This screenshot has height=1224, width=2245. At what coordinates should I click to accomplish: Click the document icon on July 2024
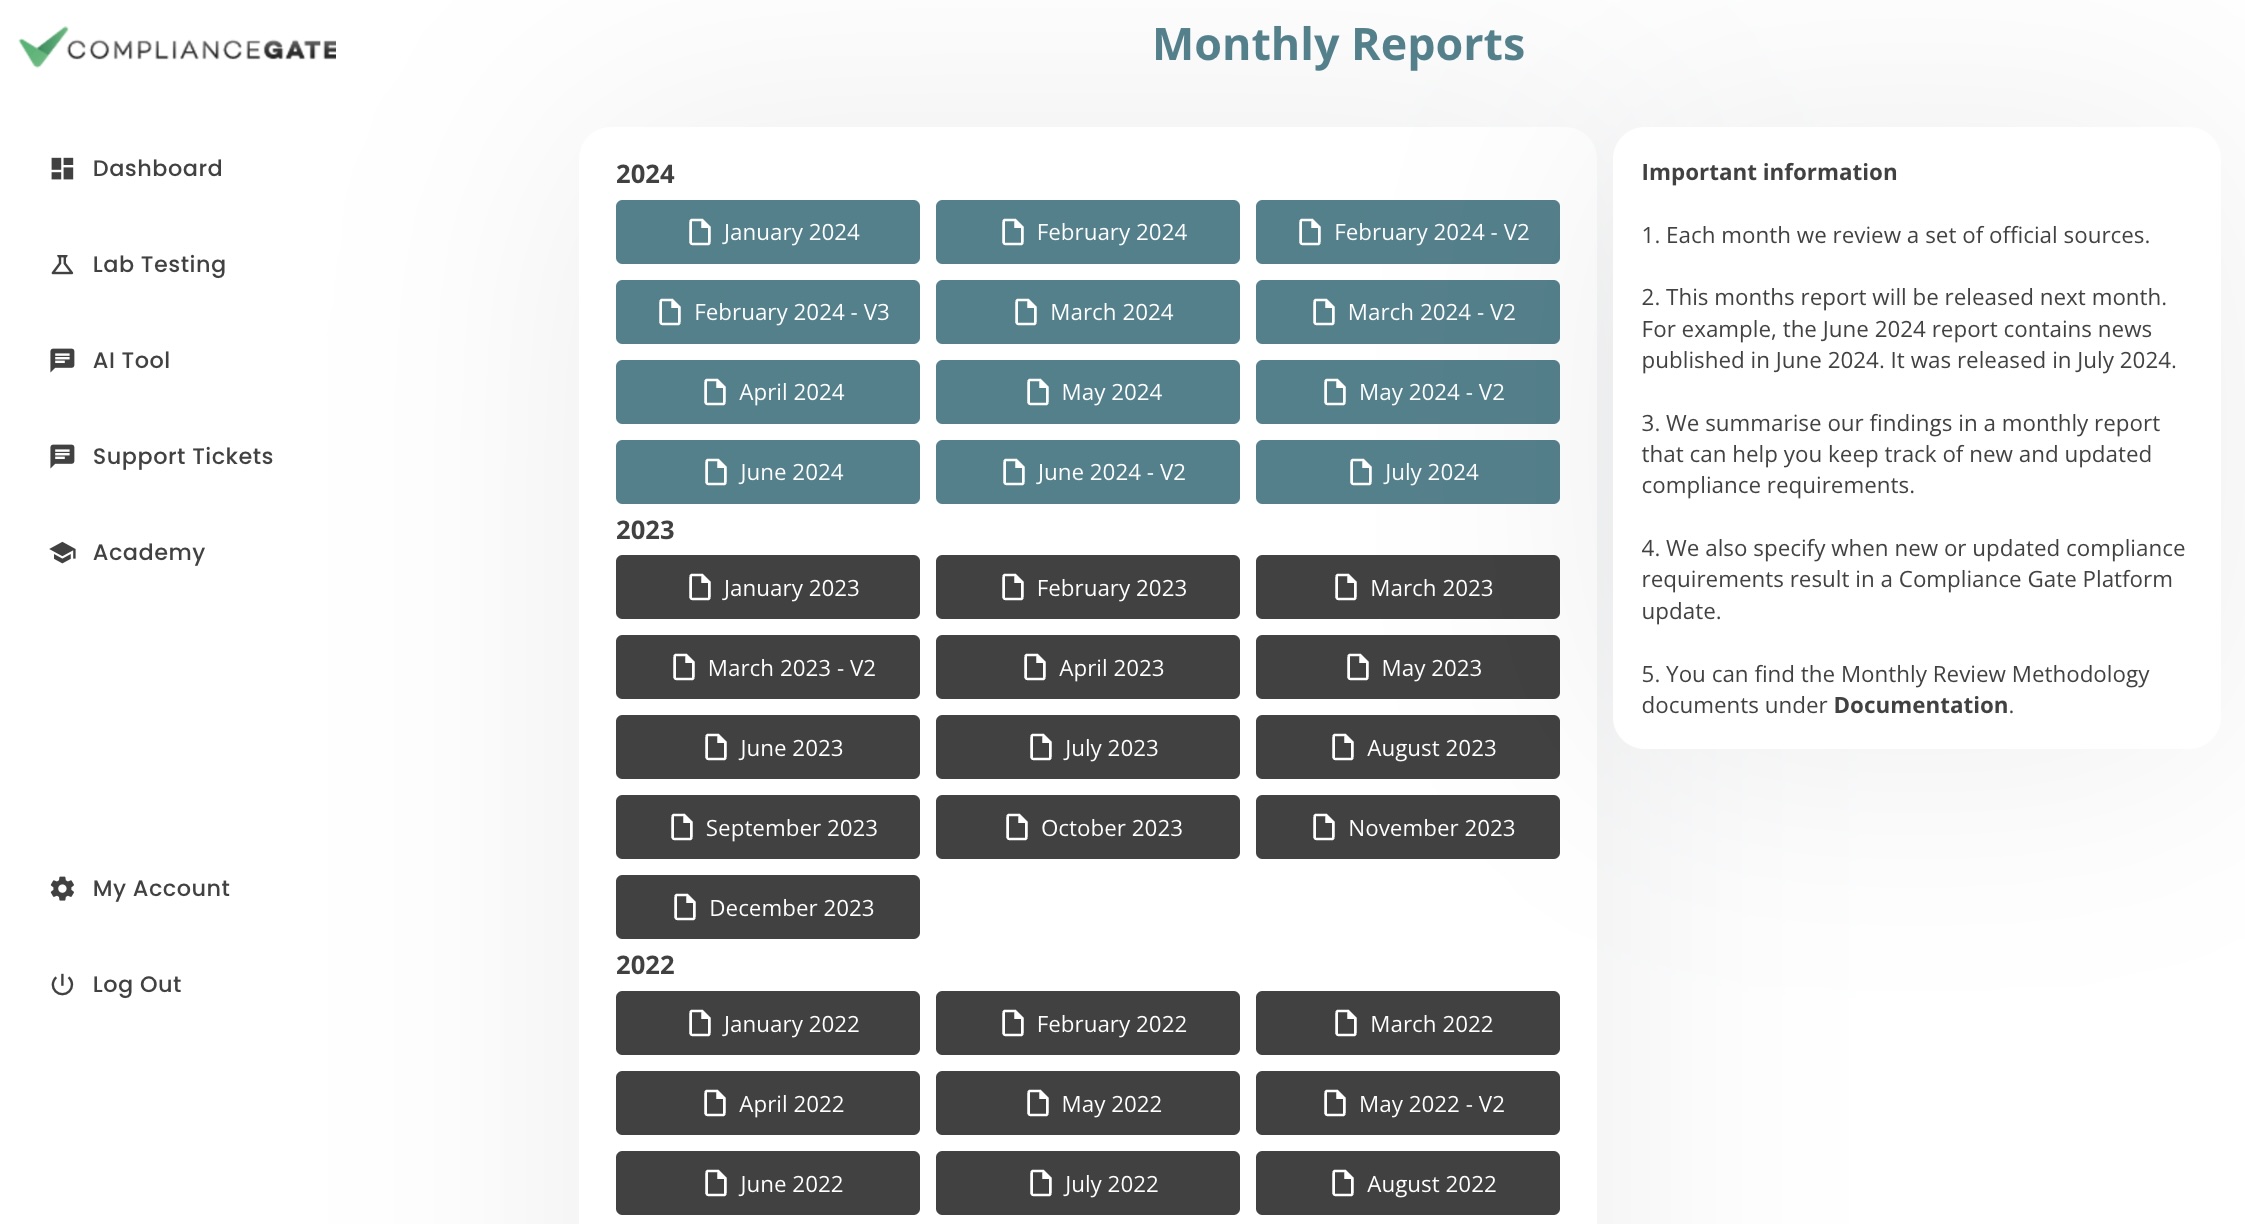tap(1360, 472)
